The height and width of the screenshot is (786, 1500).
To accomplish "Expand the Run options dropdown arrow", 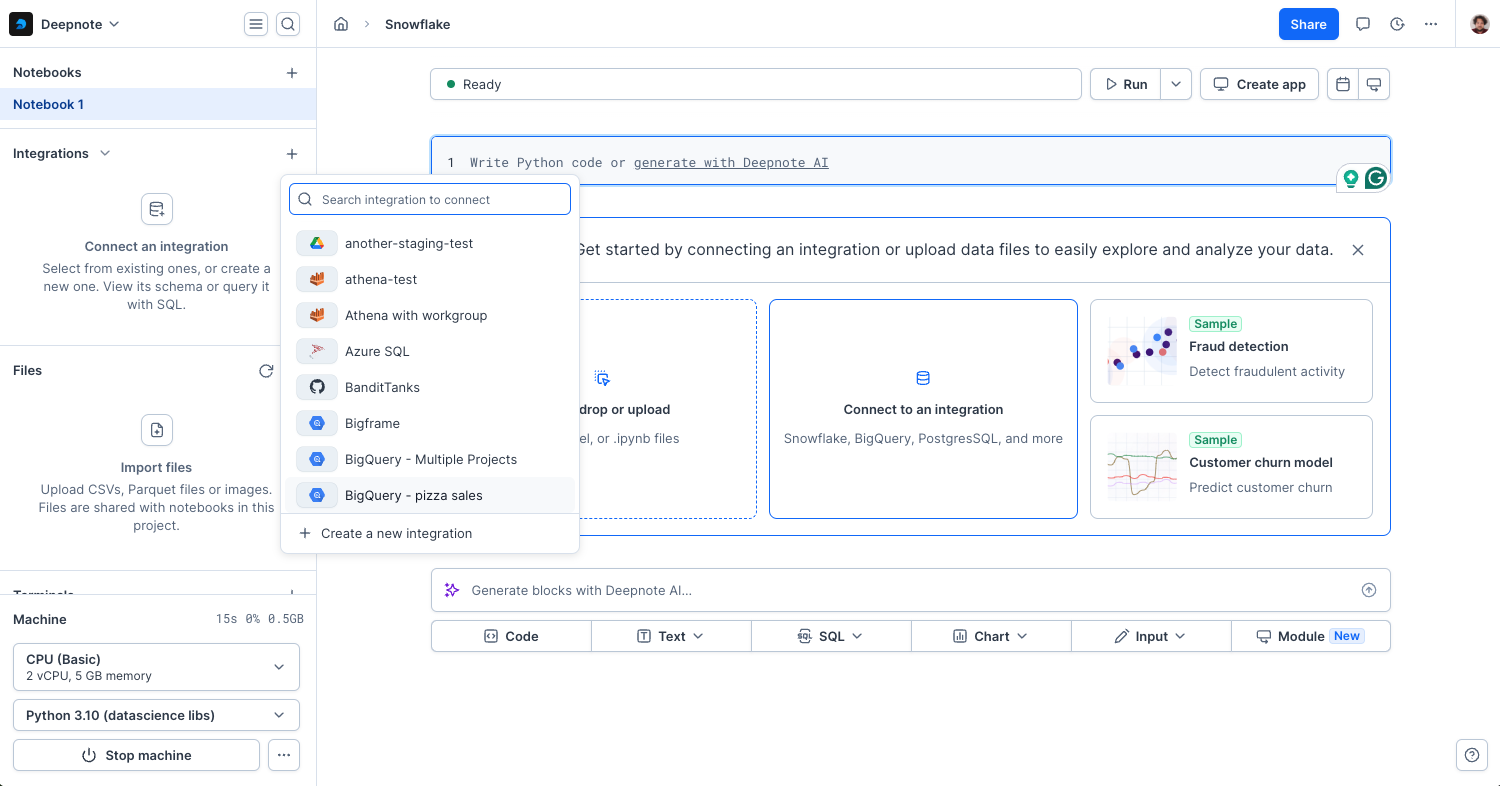I will pos(1176,84).
